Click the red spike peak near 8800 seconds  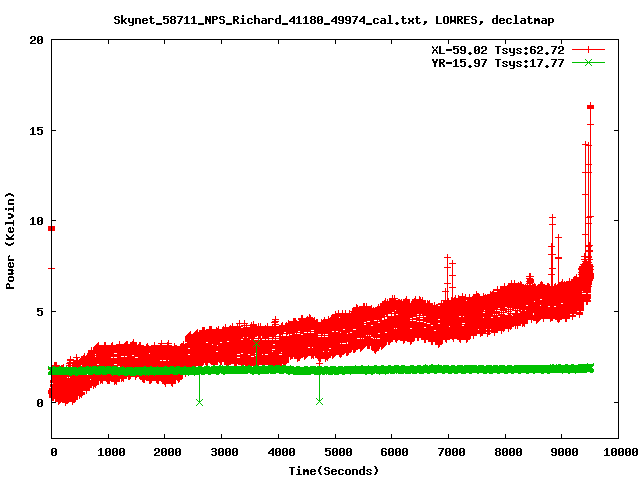tap(552, 217)
